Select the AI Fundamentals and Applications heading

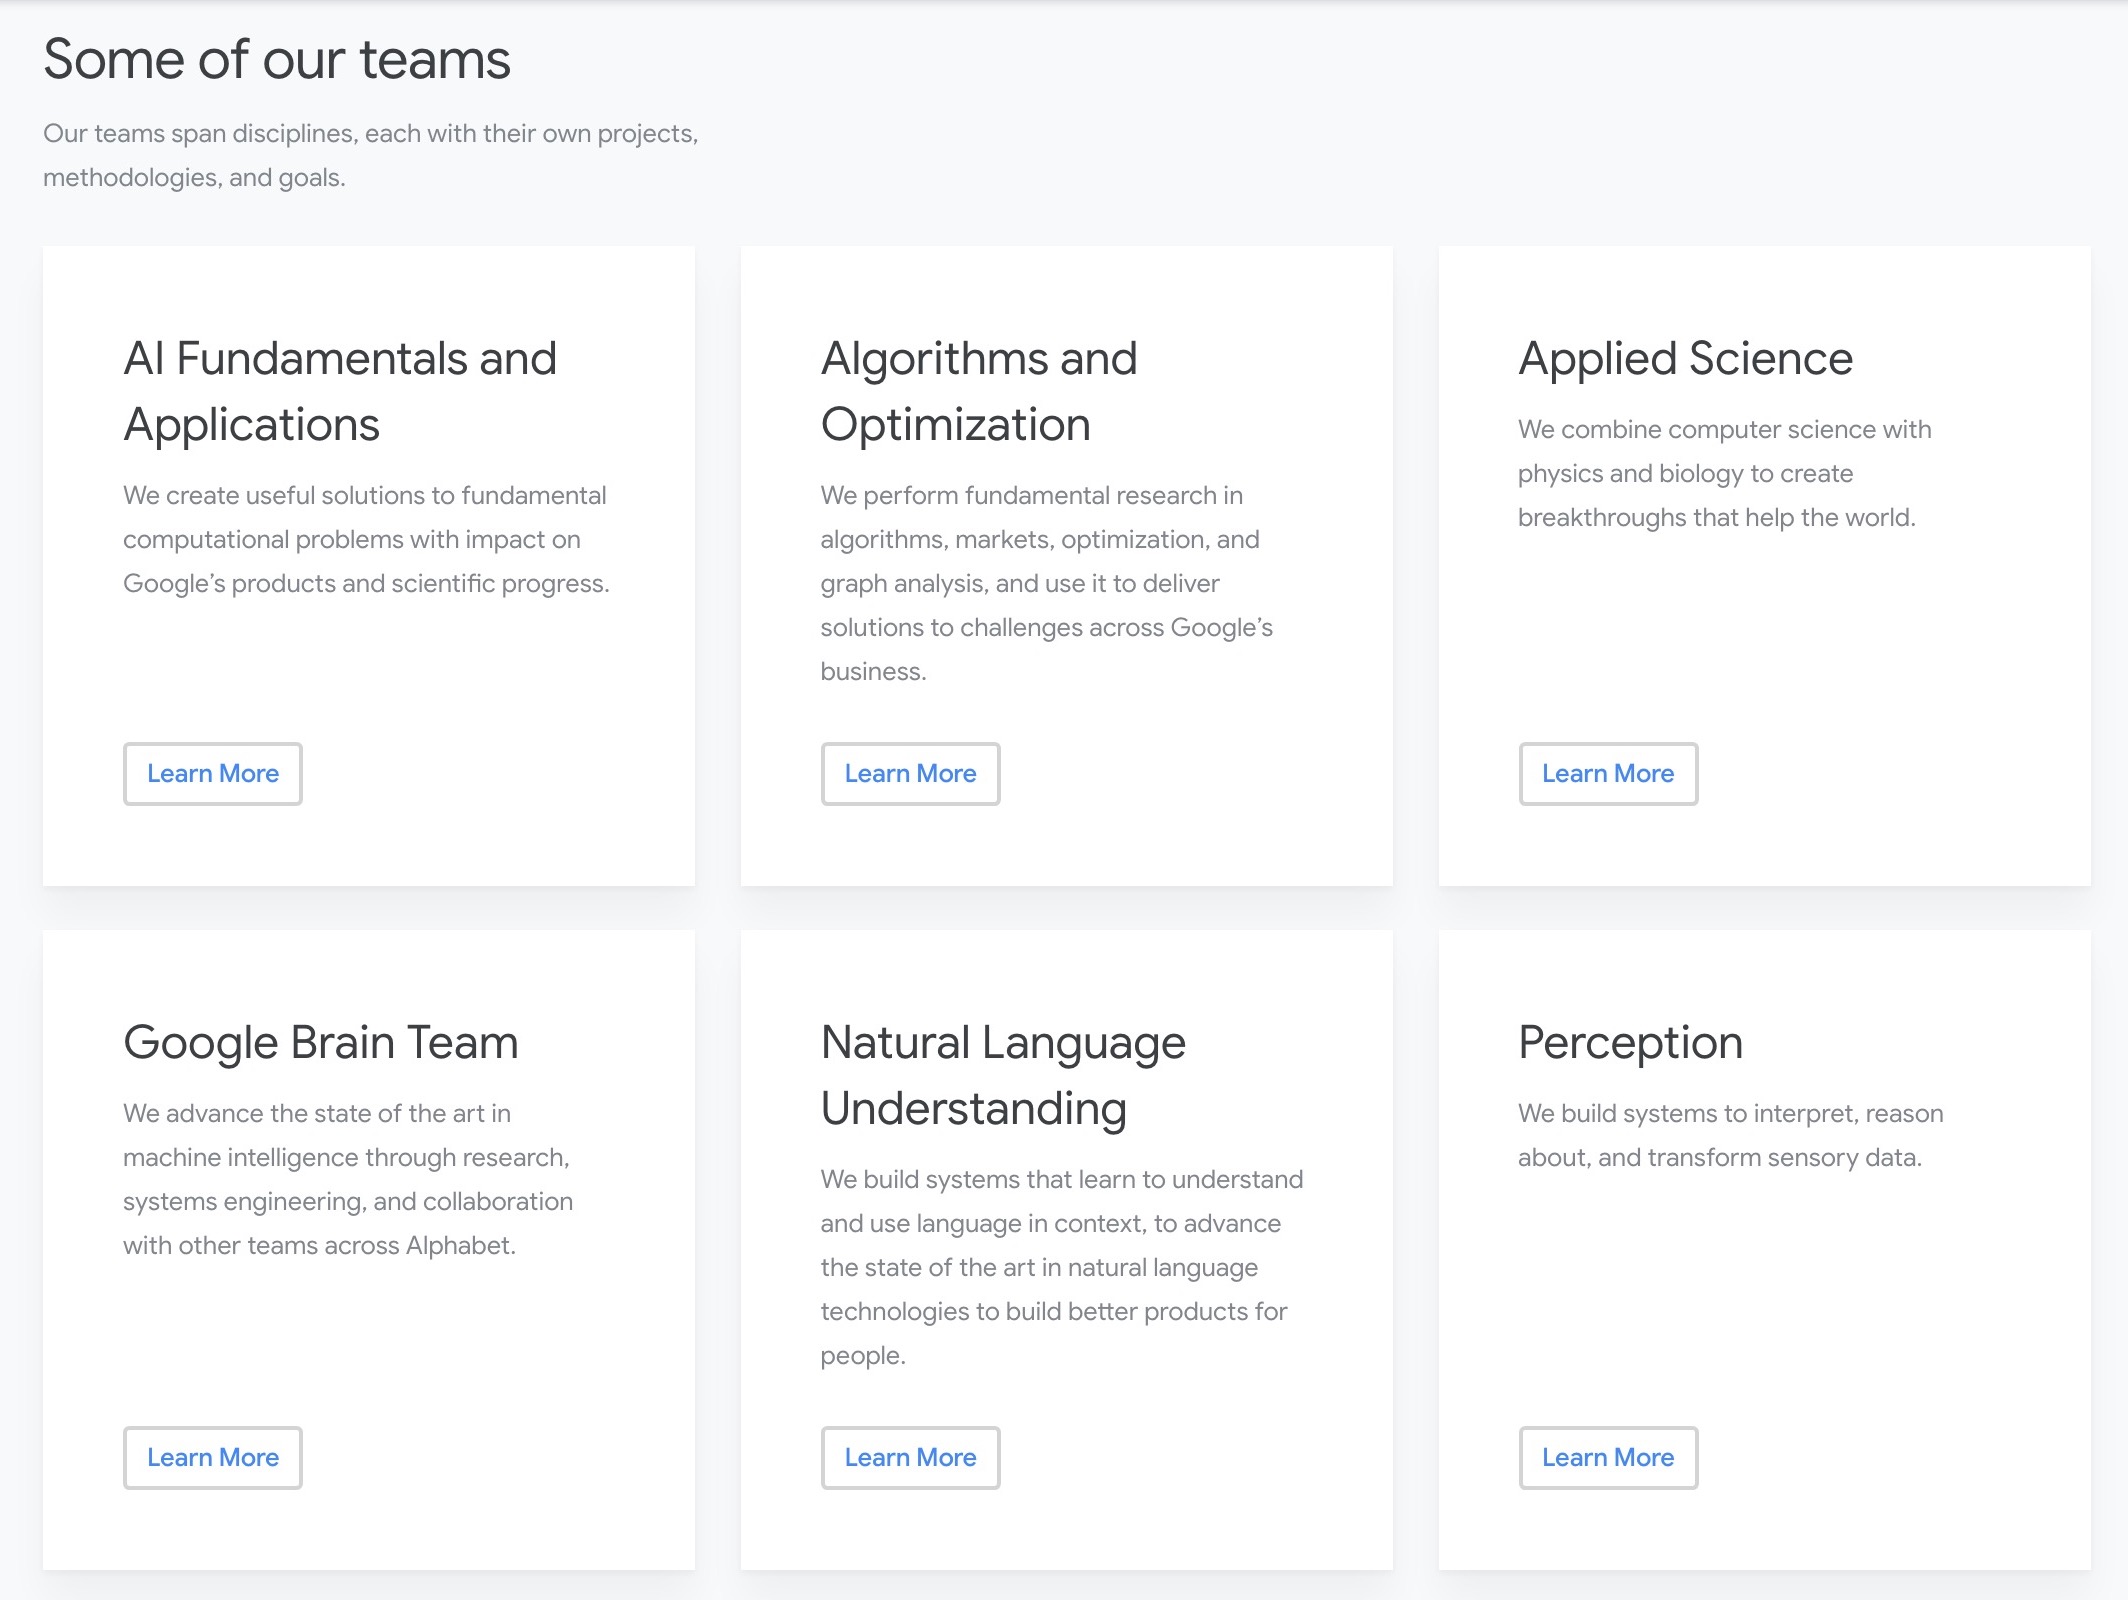coord(340,390)
